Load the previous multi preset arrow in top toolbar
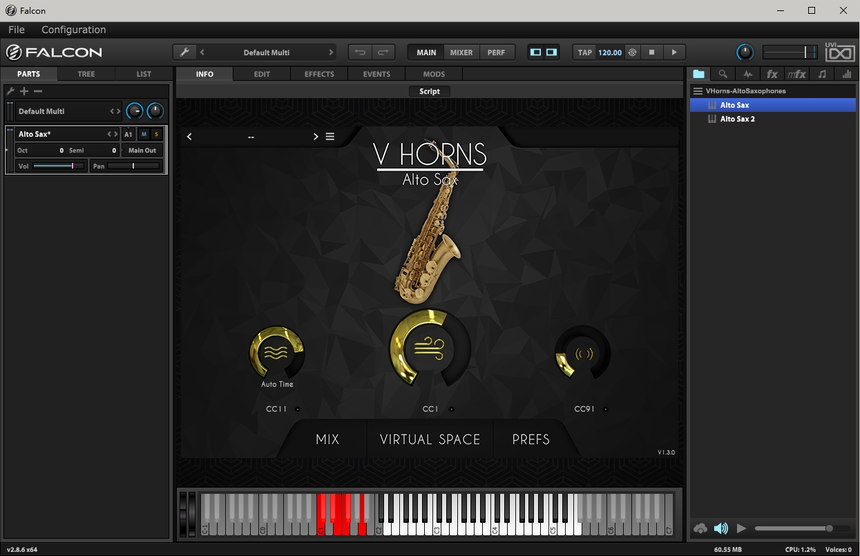This screenshot has height=556, width=860. click(x=202, y=52)
